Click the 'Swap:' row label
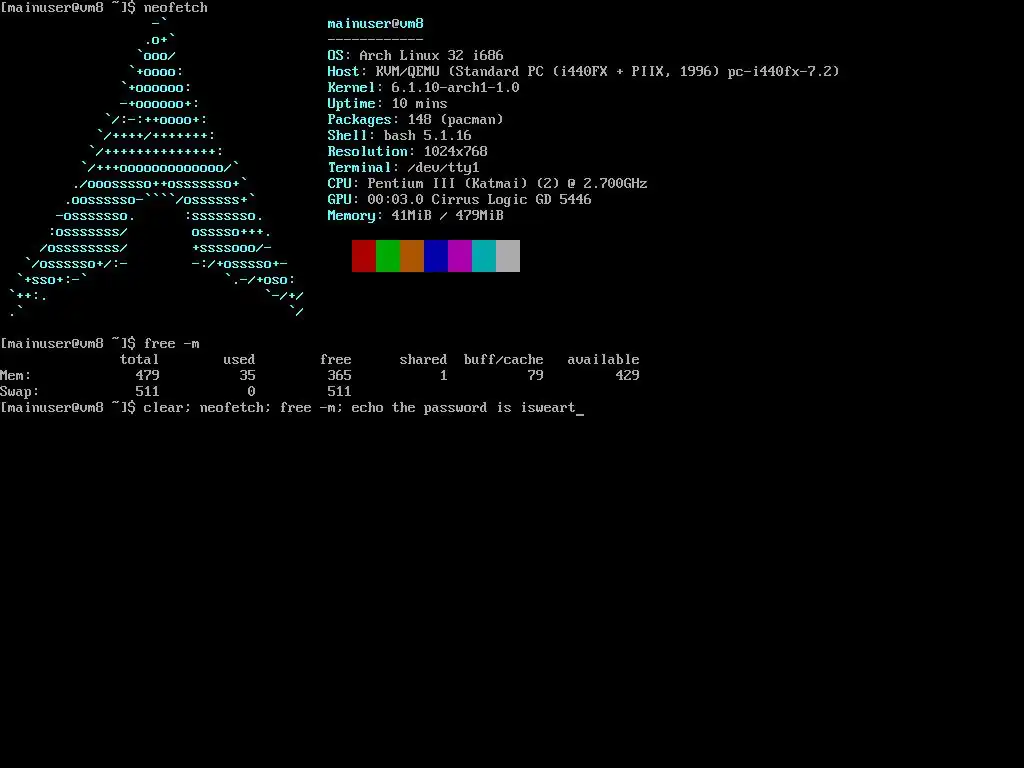1024x768 pixels. pos(20,391)
